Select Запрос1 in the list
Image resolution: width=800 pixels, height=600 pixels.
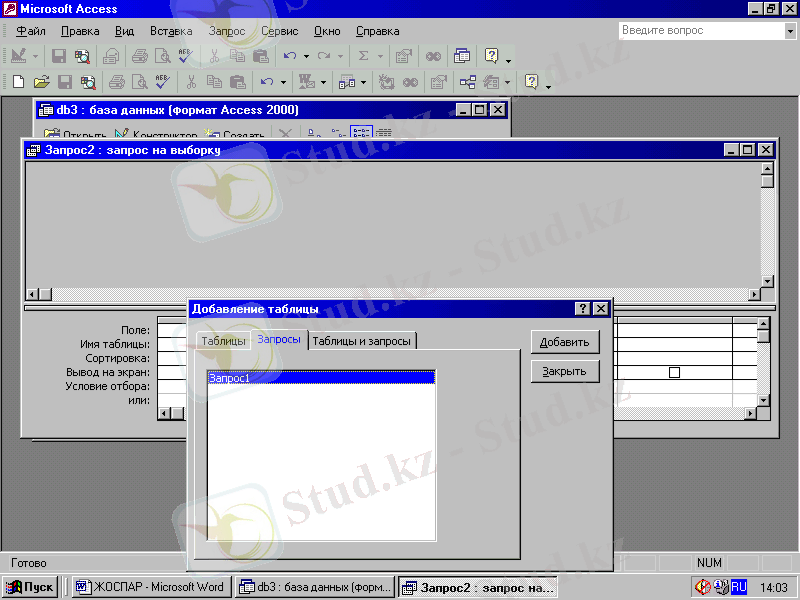coord(320,378)
